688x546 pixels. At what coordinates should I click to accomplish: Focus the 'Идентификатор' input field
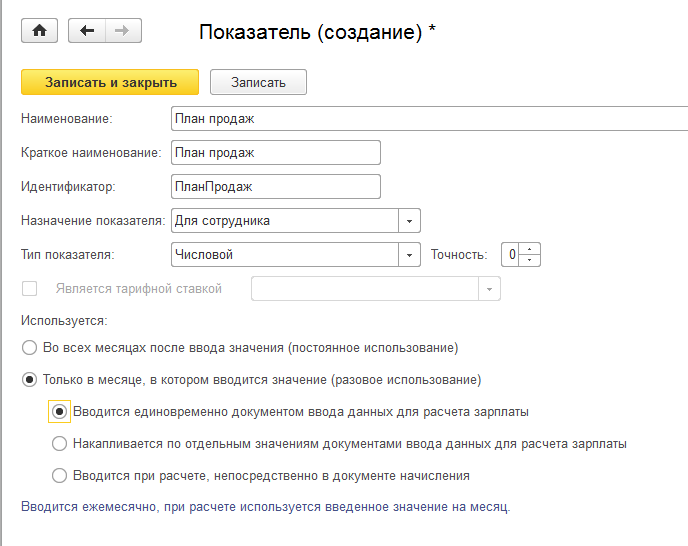pyautogui.click(x=276, y=187)
